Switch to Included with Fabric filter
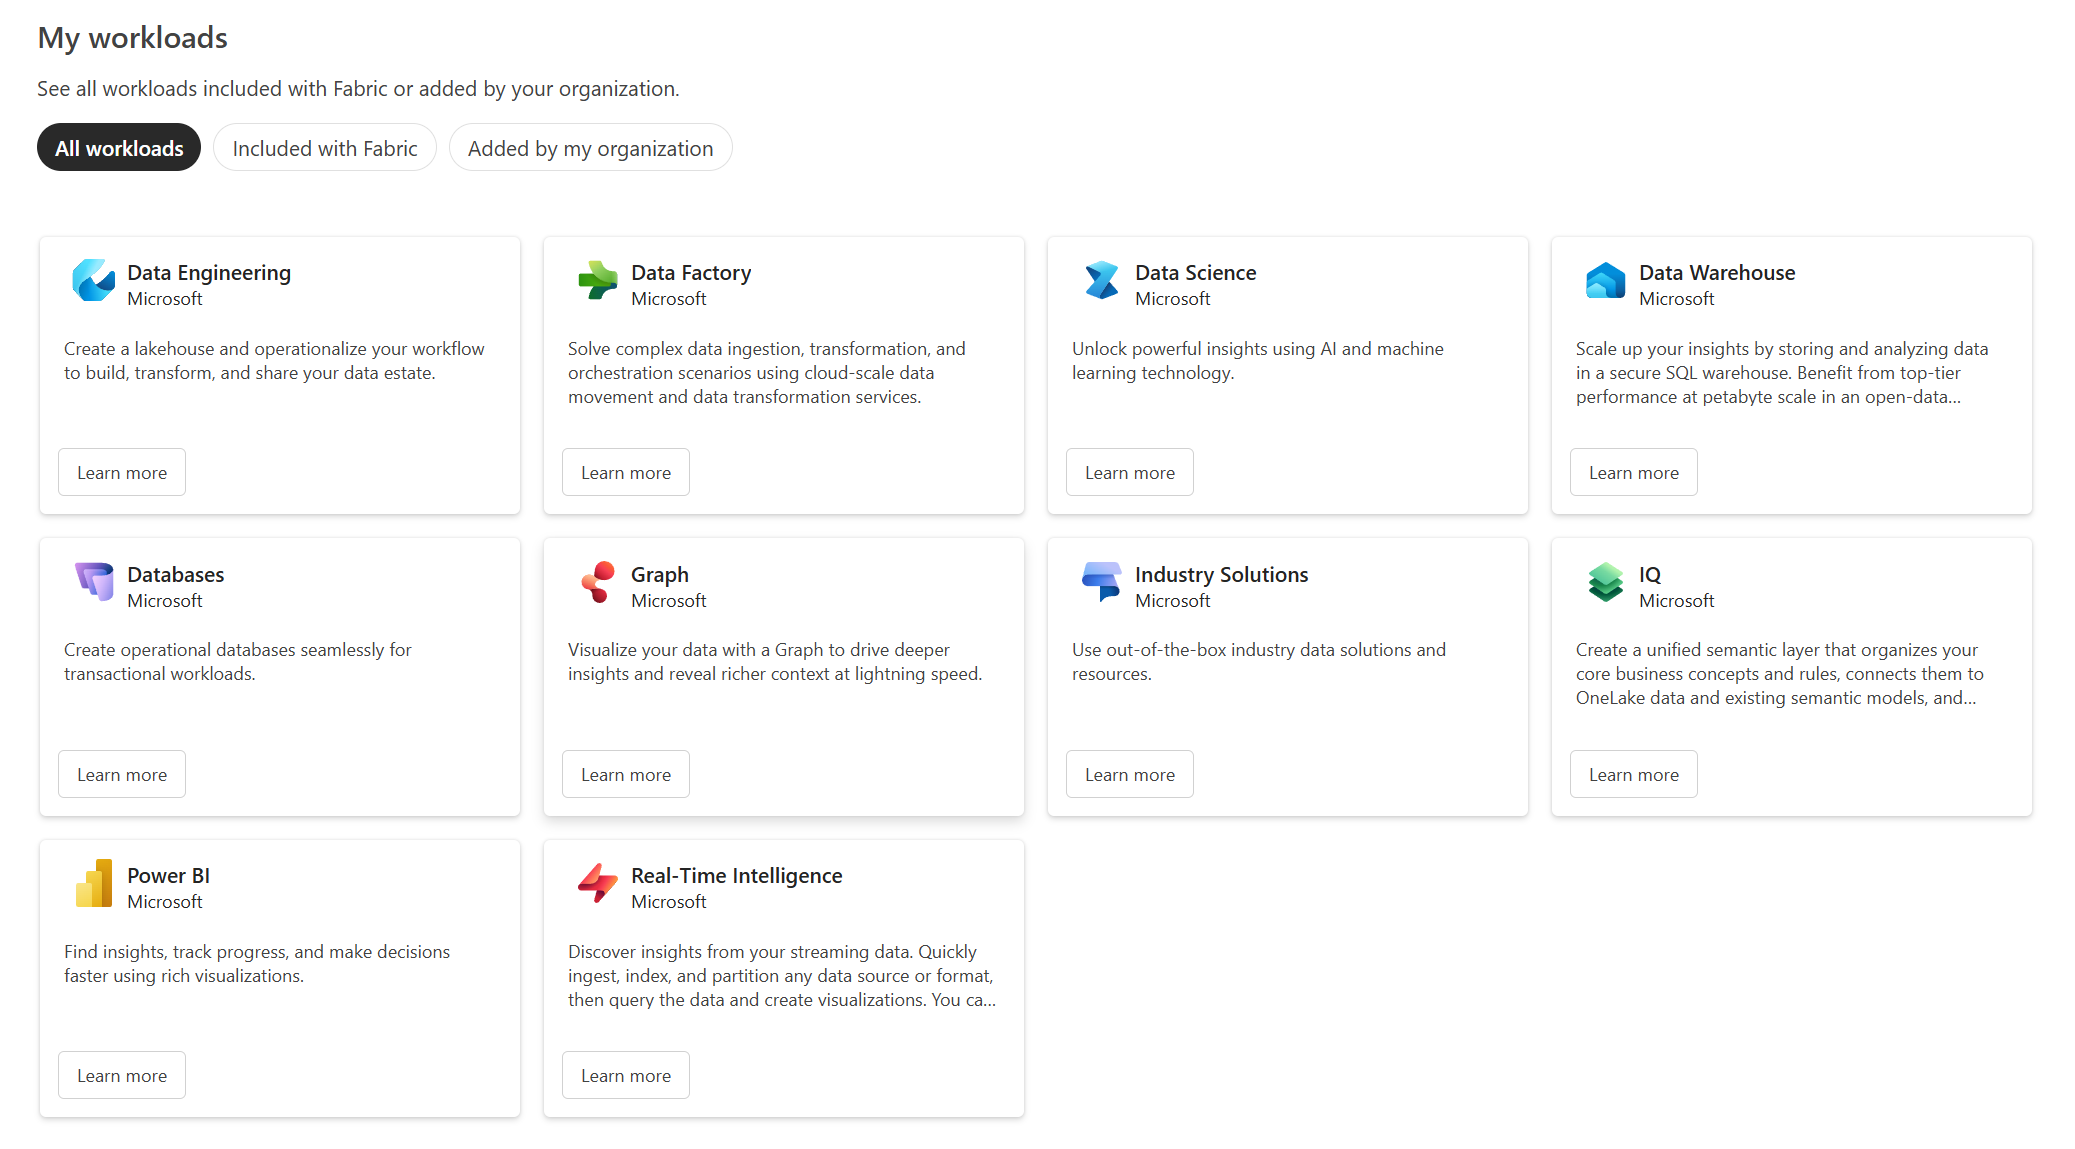Viewport: 2075px width, 1149px height. pyautogui.click(x=325, y=148)
